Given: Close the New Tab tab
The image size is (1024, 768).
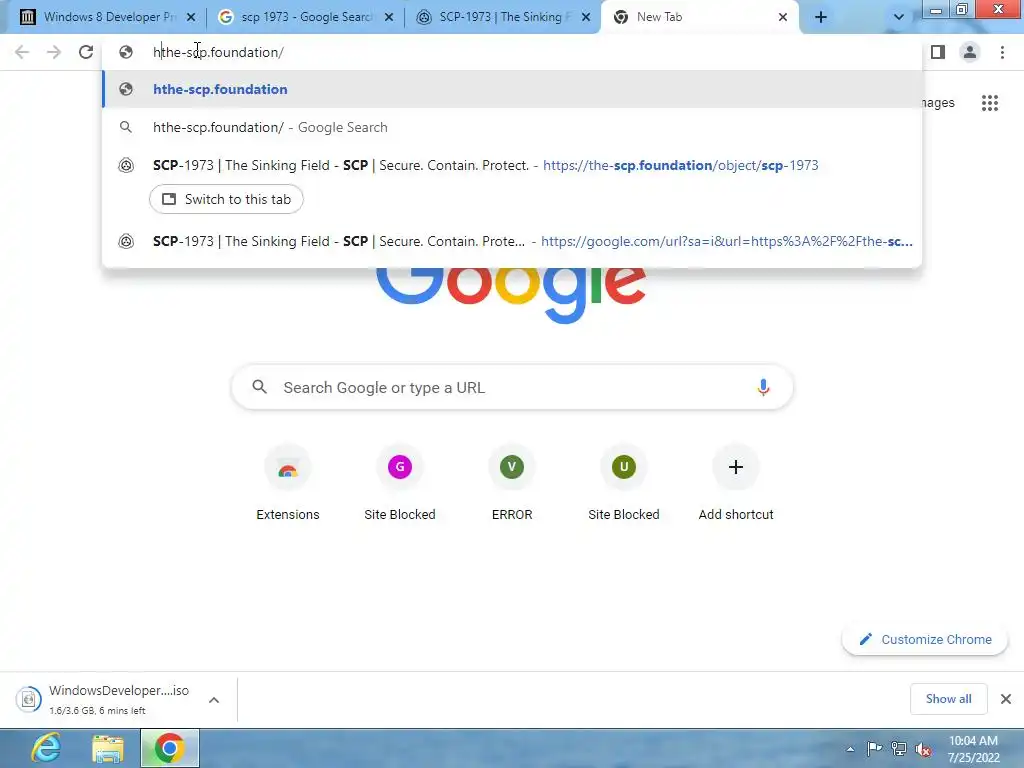Looking at the screenshot, I should (783, 17).
